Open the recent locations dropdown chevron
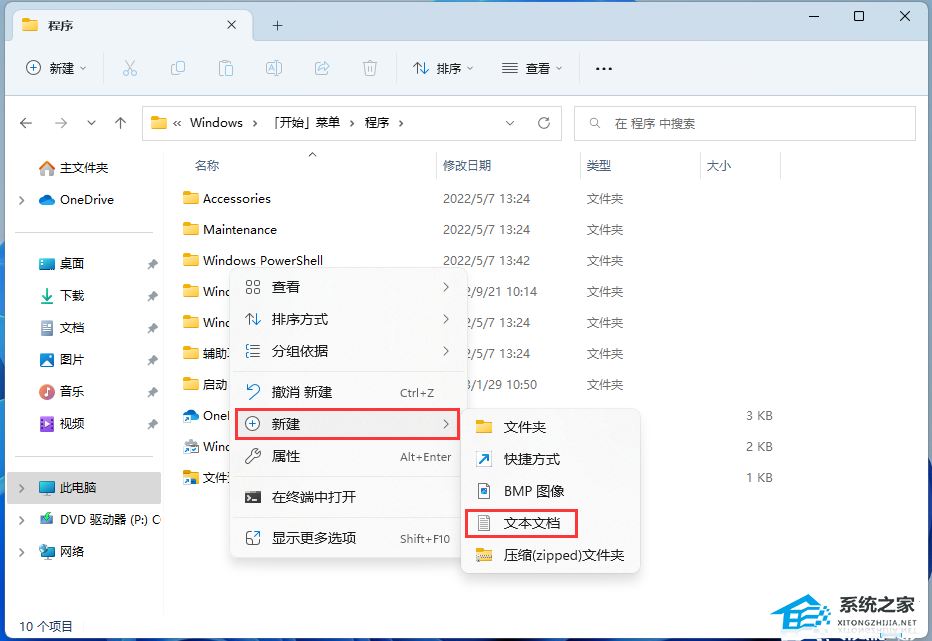 click(x=91, y=123)
